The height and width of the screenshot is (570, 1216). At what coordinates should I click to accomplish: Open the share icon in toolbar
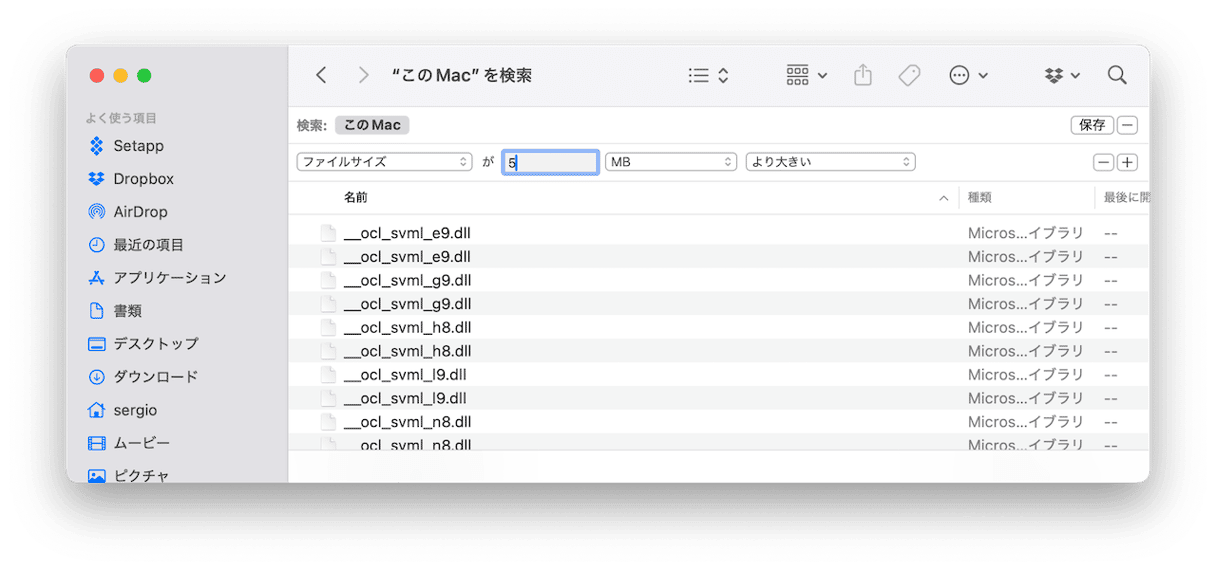(863, 75)
